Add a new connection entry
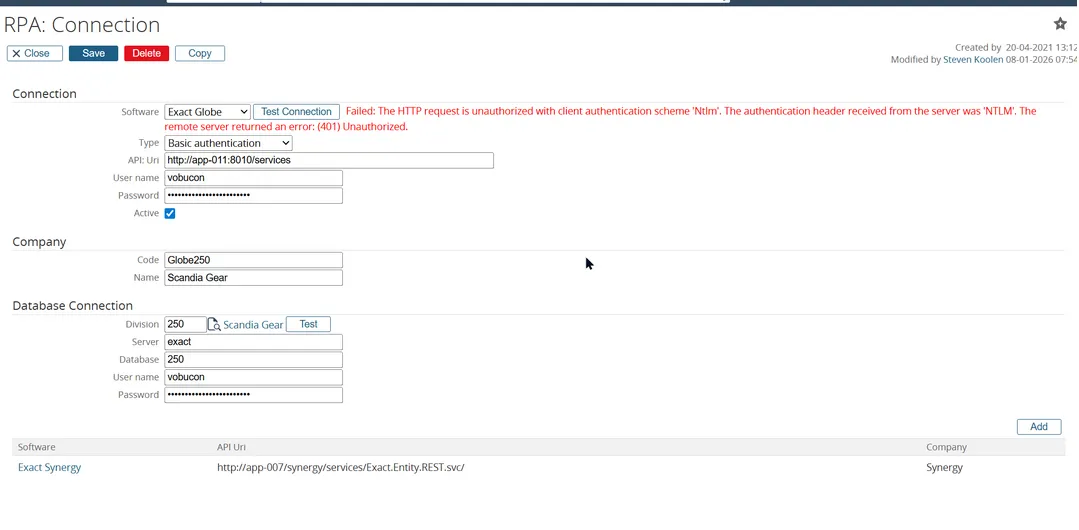This screenshot has height=530, width=1079. click(x=1038, y=427)
